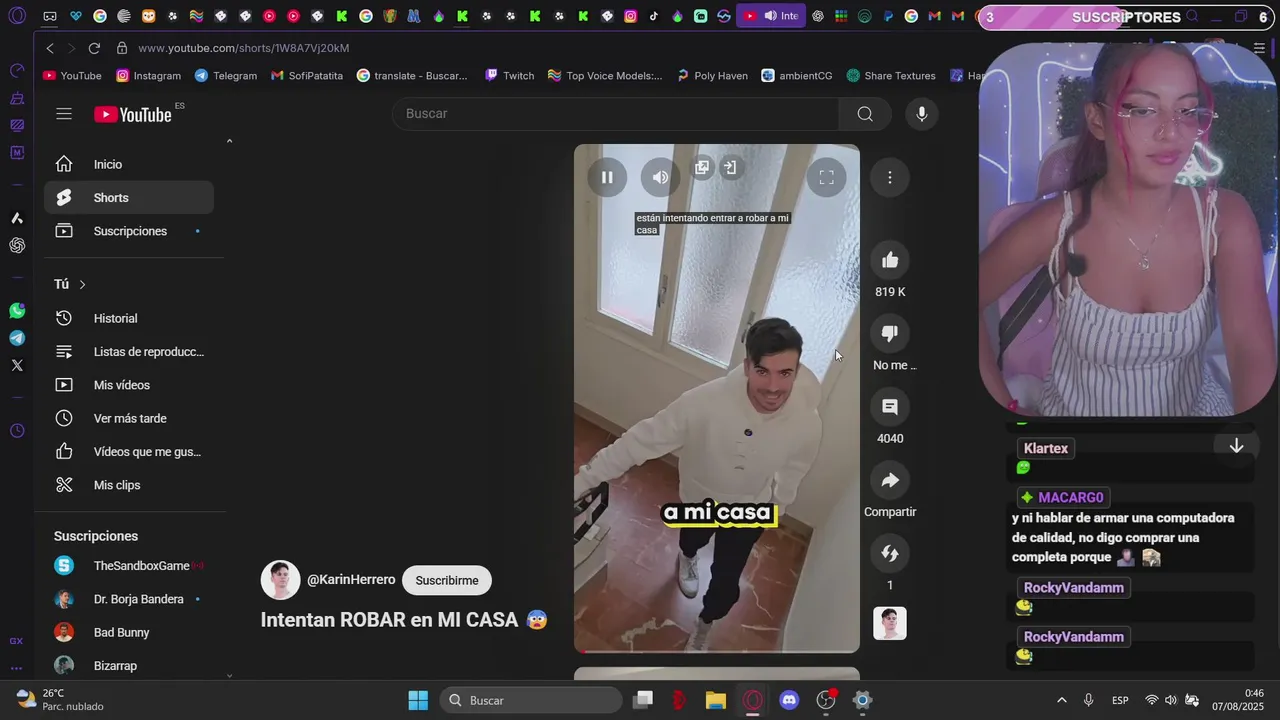Go to the YouTube home logo

tap(134, 114)
